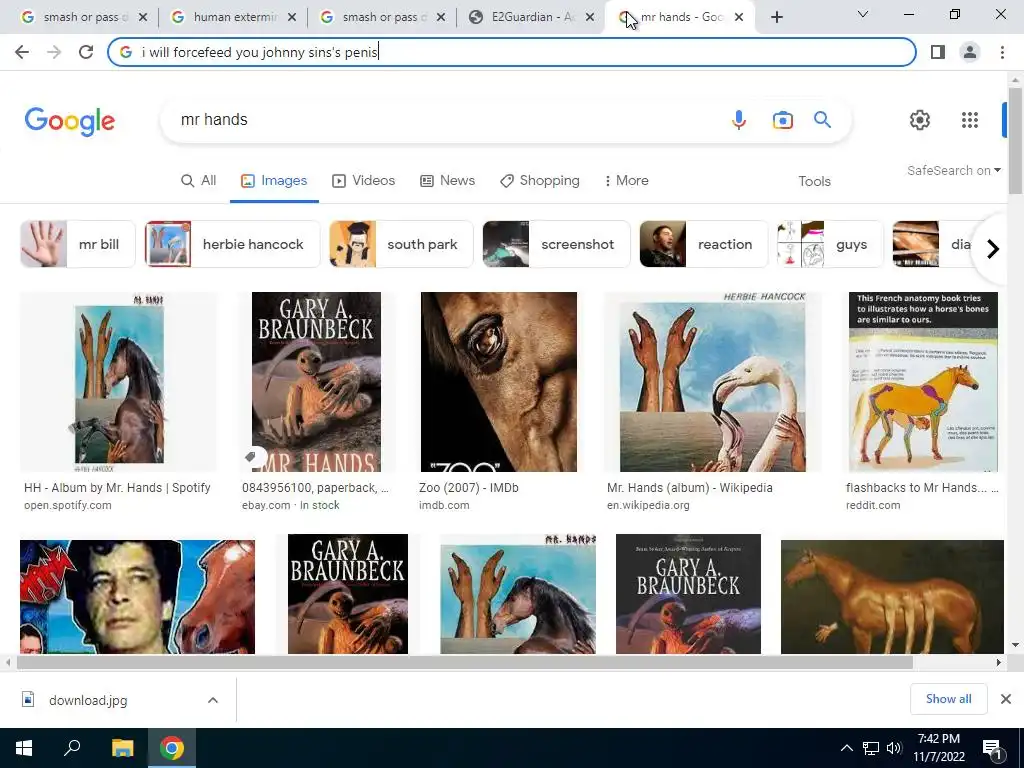1024x768 pixels.
Task: Select the screenshot suggestion chip
Action: click(556, 244)
